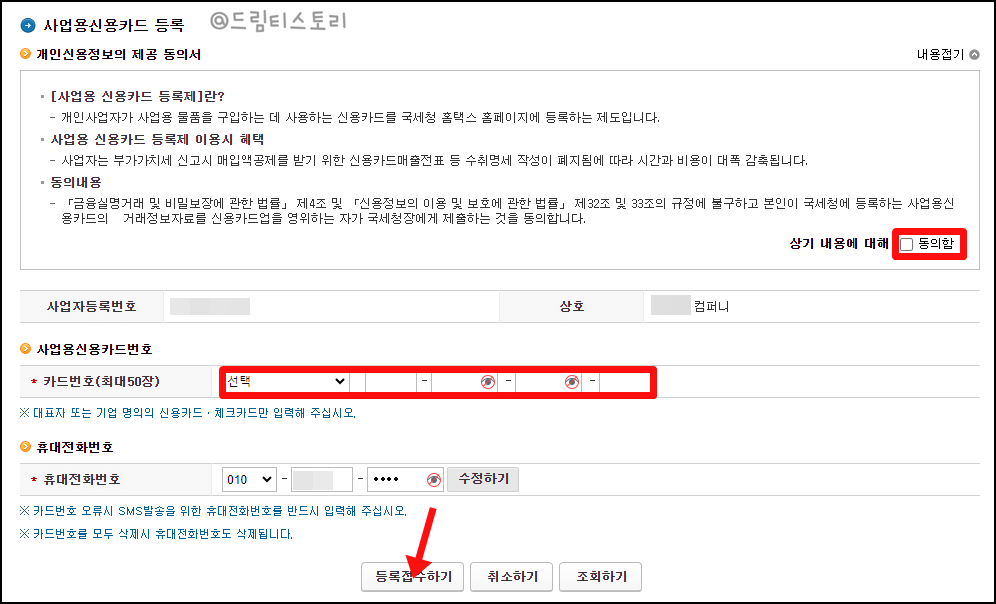The image size is (996, 604).
Task: Open the 선택 card issuer dropdown
Action: point(288,381)
